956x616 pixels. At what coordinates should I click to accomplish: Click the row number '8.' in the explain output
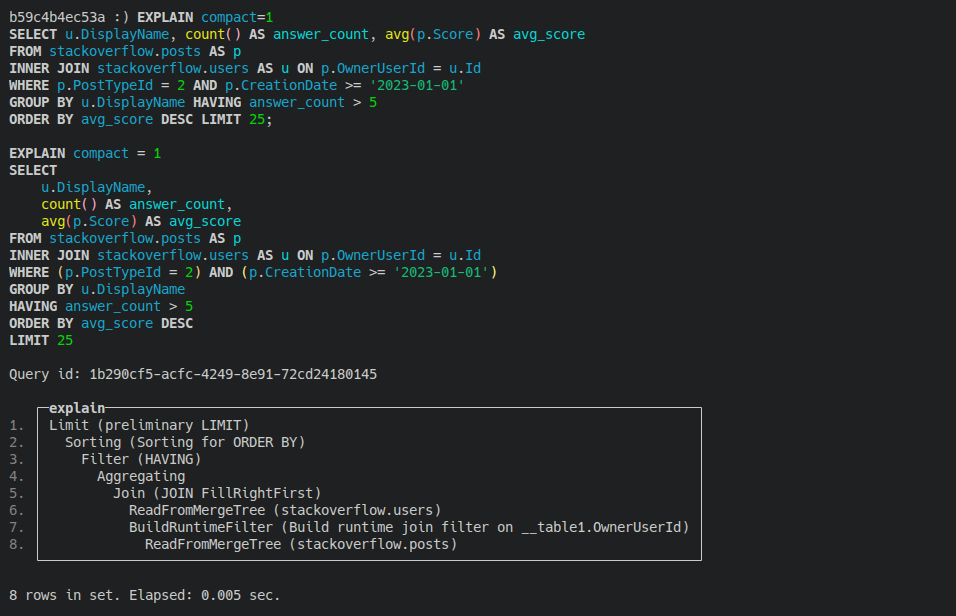[x=16, y=545]
